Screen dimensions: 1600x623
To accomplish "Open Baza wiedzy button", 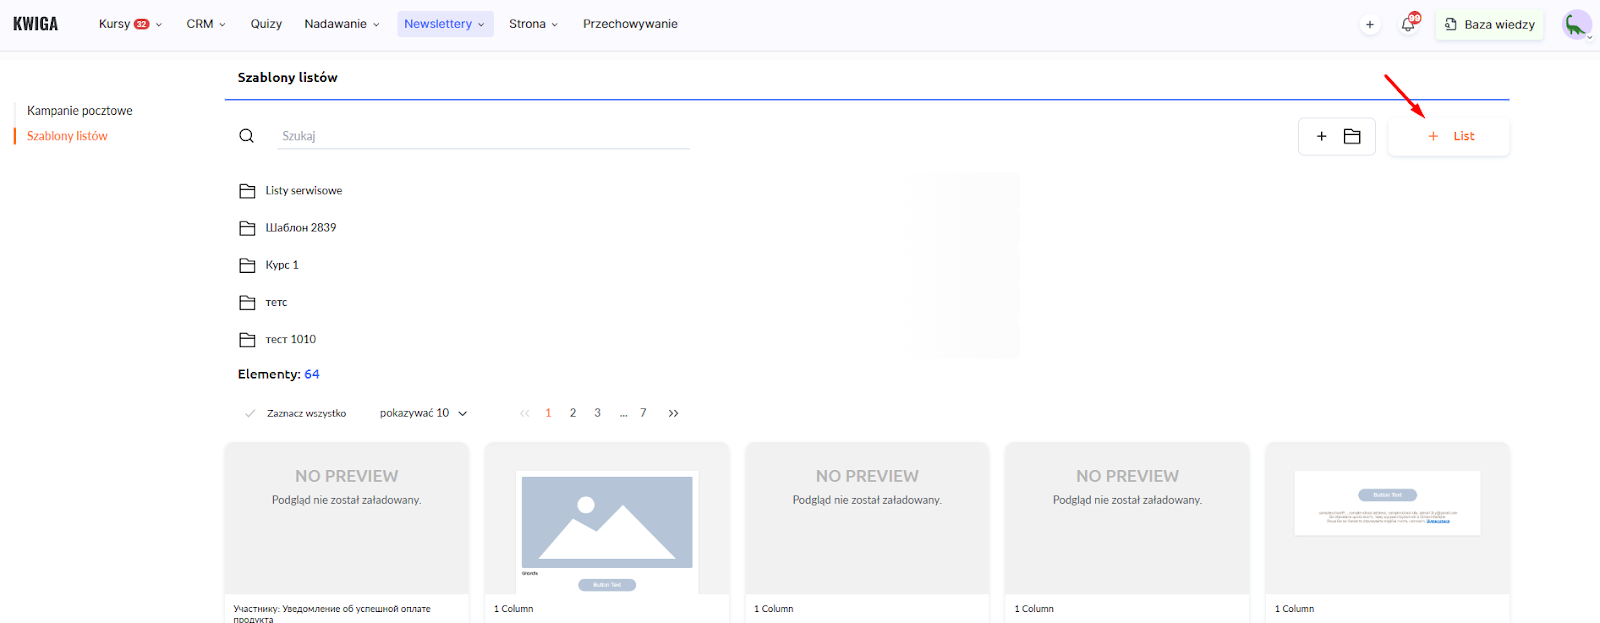I will [x=1490, y=24].
